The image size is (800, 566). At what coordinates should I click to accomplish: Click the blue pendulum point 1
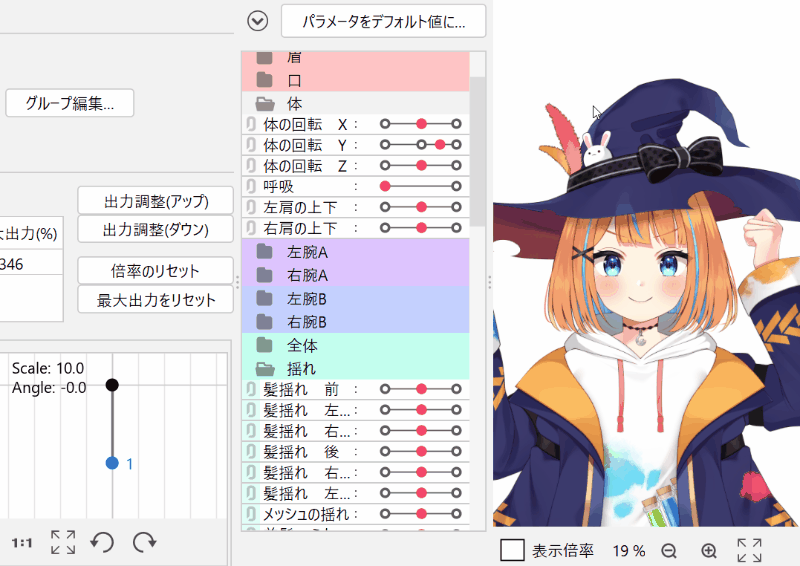(x=112, y=463)
